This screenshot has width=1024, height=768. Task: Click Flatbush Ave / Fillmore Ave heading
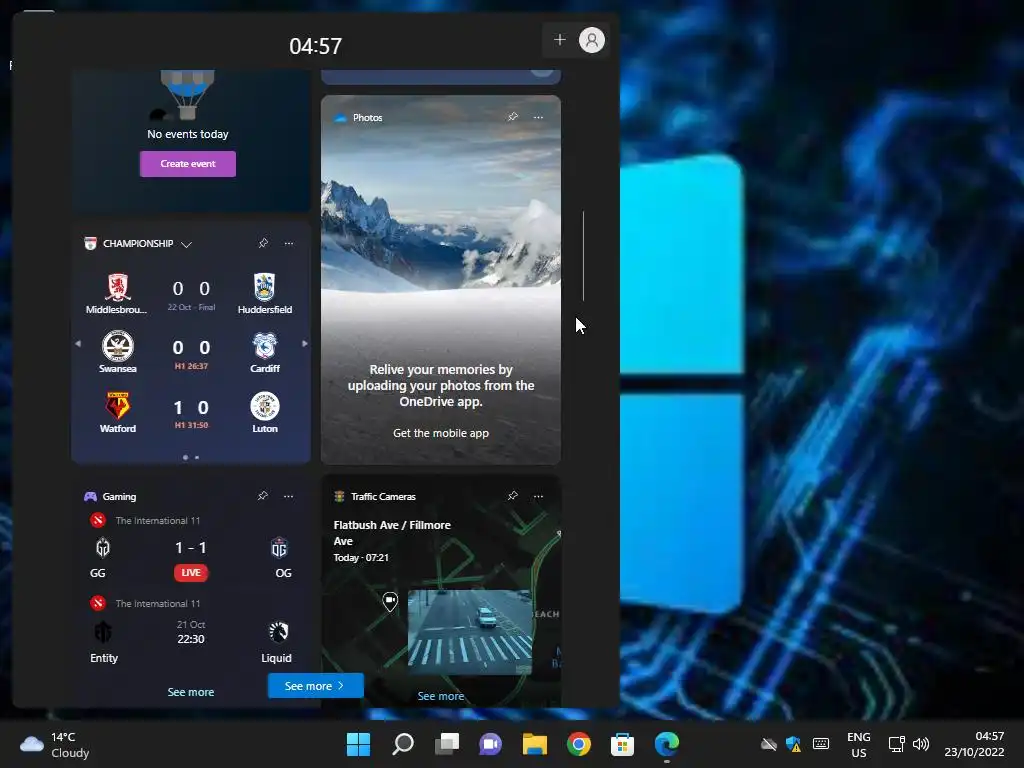(x=392, y=533)
